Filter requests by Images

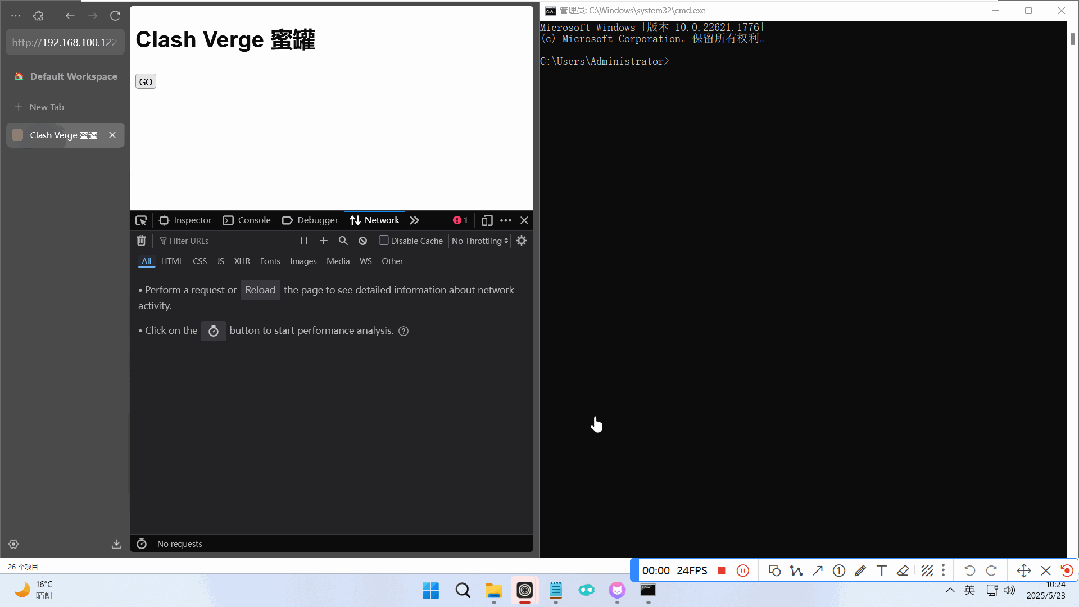(x=303, y=262)
